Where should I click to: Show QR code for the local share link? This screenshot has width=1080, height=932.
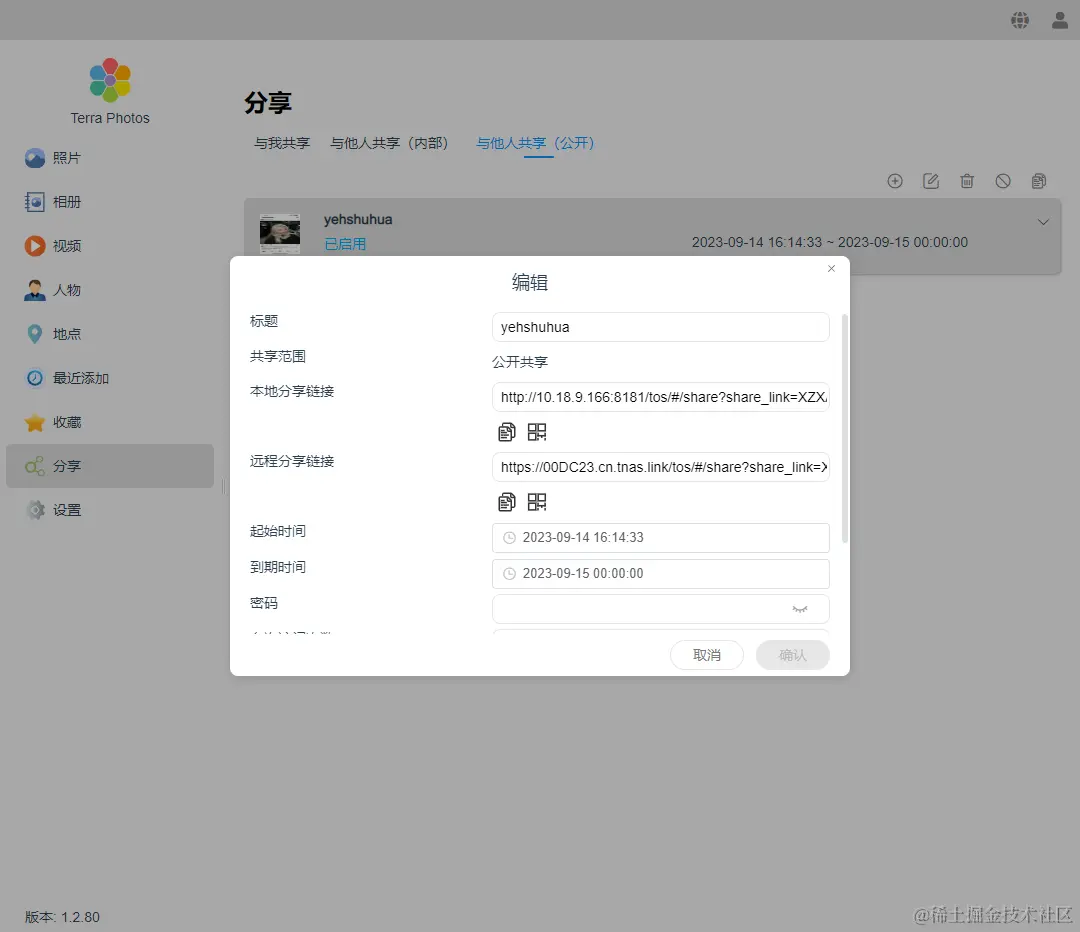pos(536,431)
